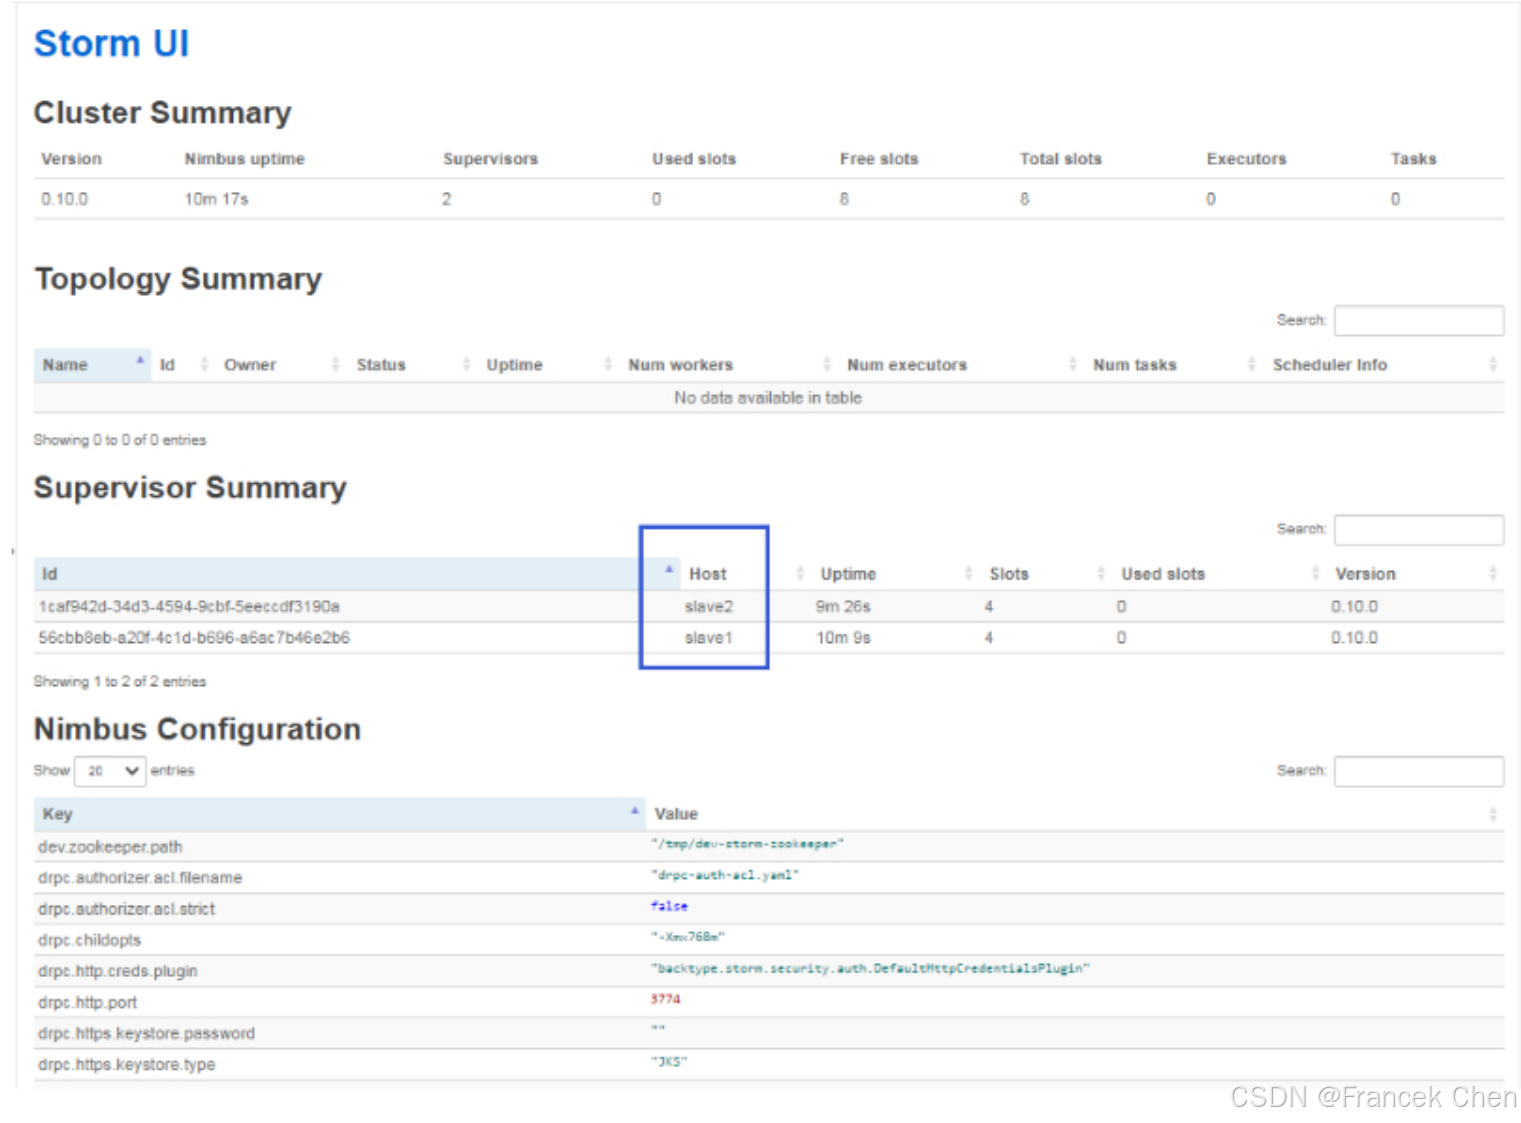Click uptime value 9m 26s
The height and width of the screenshot is (1123, 1521).
pyautogui.click(x=843, y=606)
